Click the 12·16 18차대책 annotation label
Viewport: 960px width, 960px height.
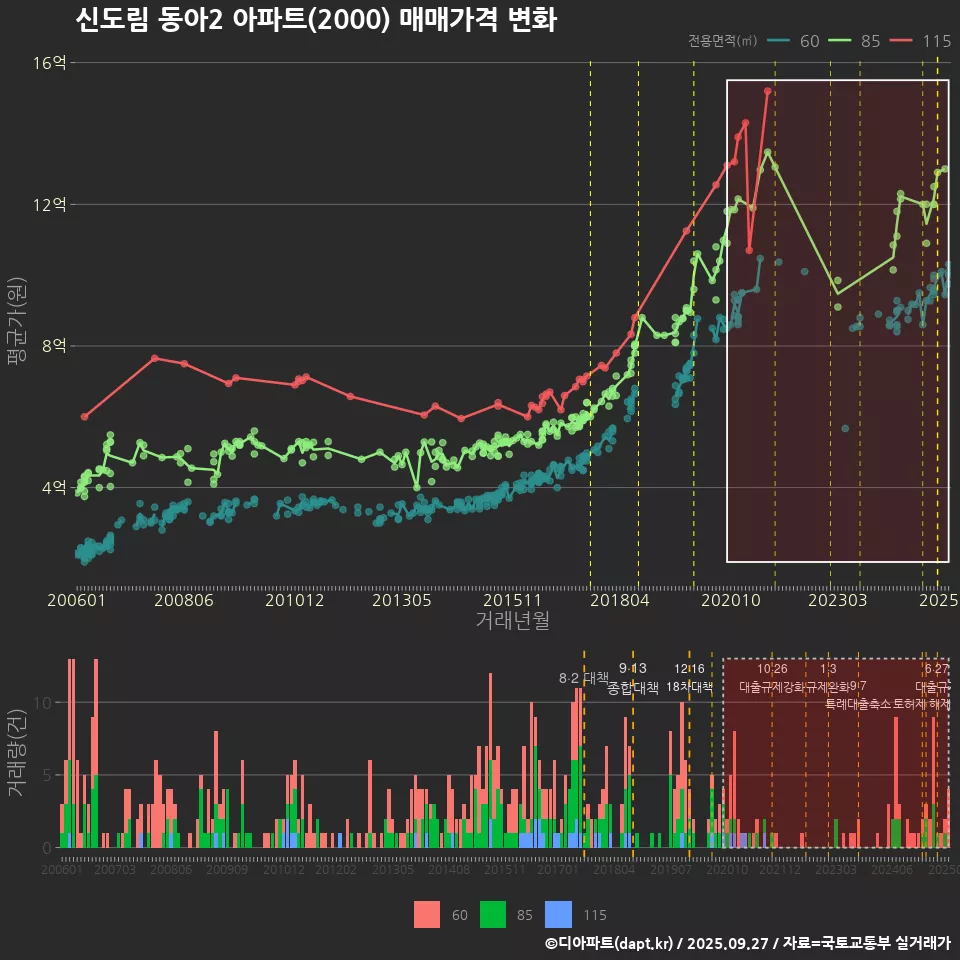click(x=689, y=679)
